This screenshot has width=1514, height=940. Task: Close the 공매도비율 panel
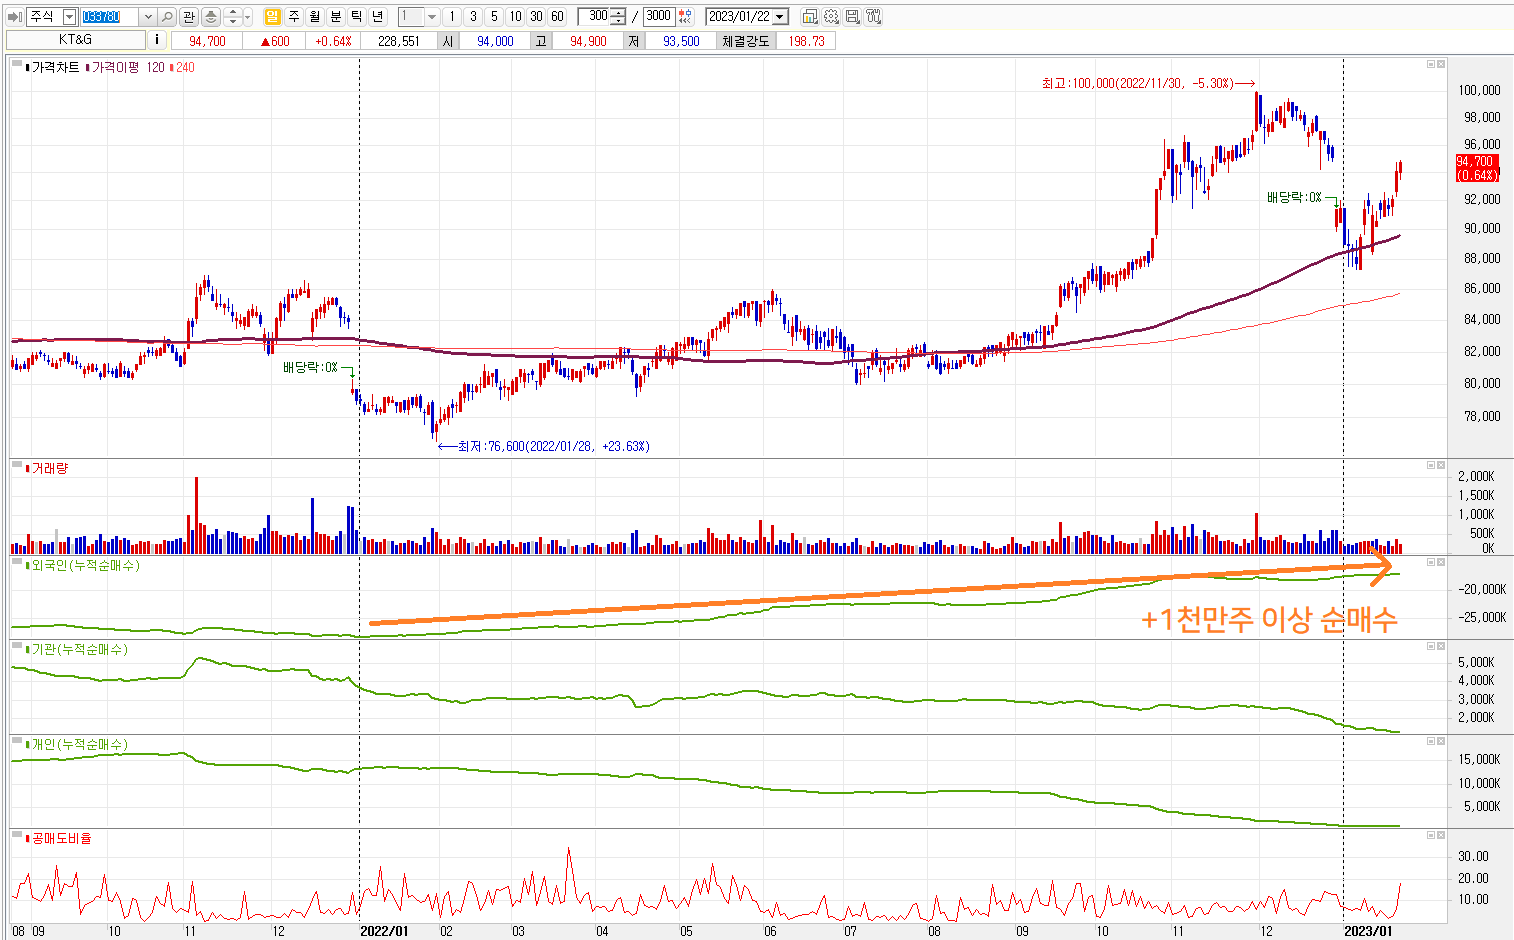pyautogui.click(x=1441, y=835)
